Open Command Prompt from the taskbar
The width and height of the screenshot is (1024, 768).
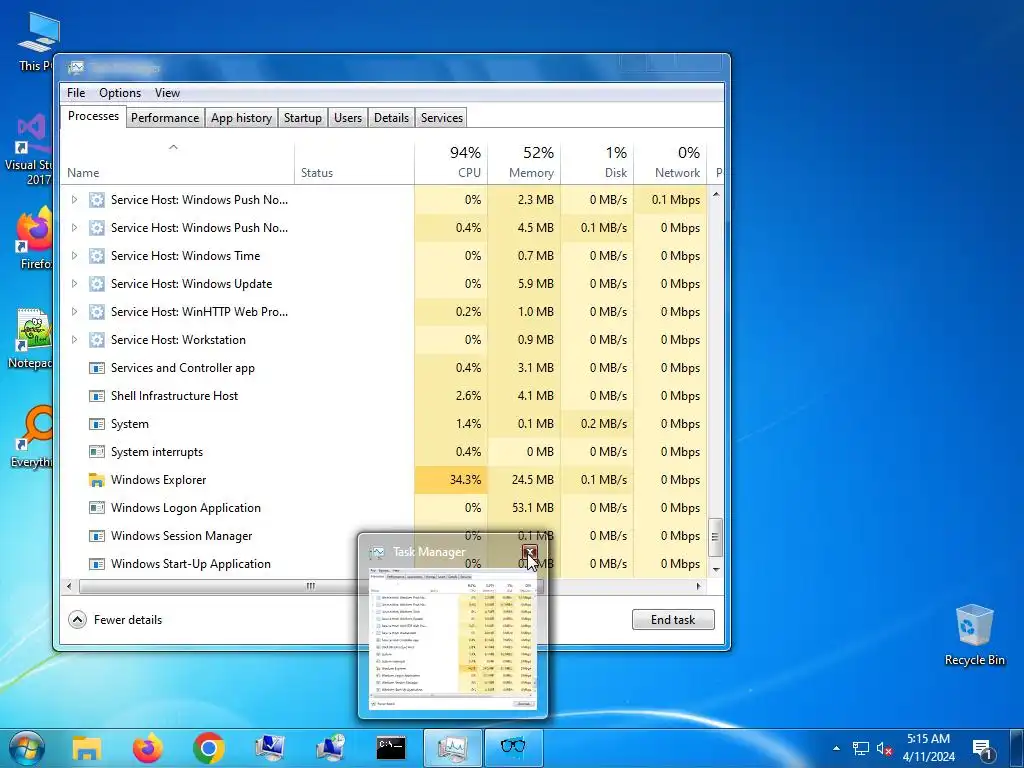coord(391,748)
